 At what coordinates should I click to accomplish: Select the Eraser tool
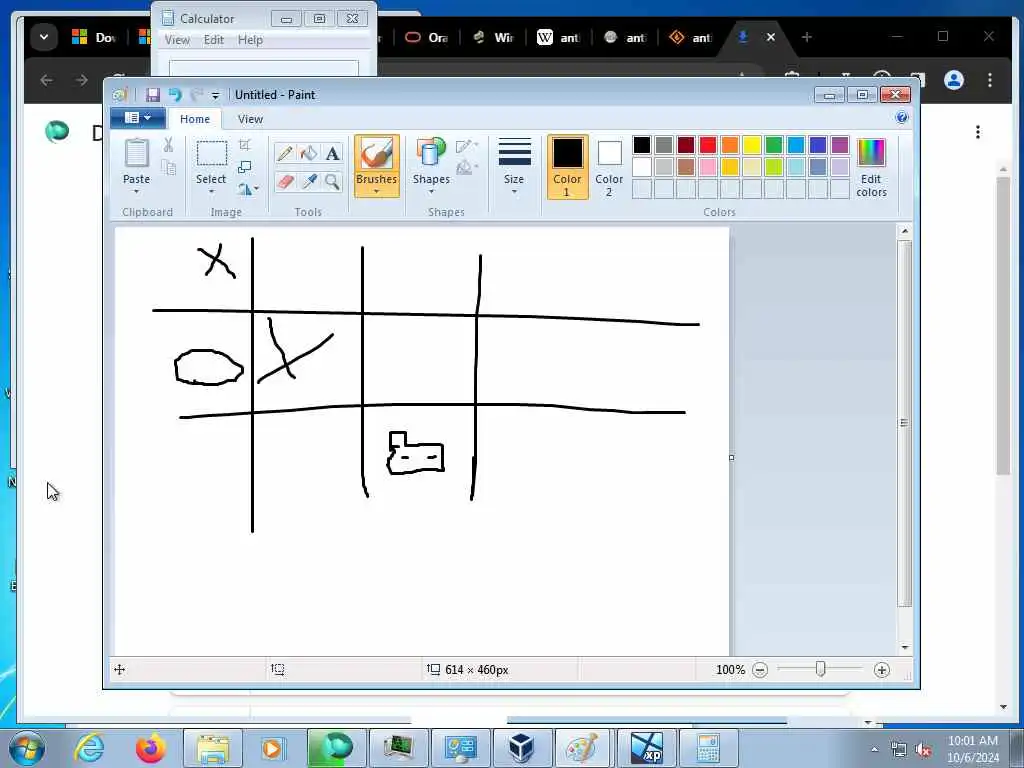[285, 182]
